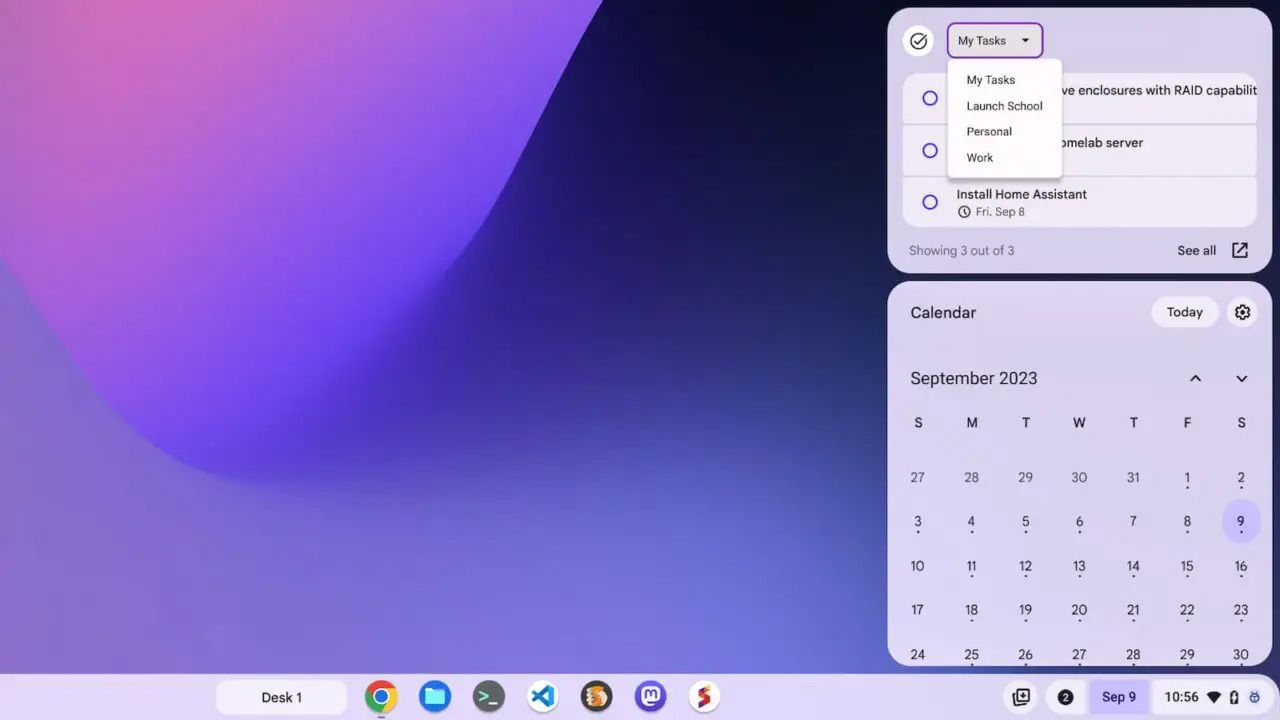Launch the Mastodon app from the shelf
The width and height of the screenshot is (1280, 720).
point(650,696)
